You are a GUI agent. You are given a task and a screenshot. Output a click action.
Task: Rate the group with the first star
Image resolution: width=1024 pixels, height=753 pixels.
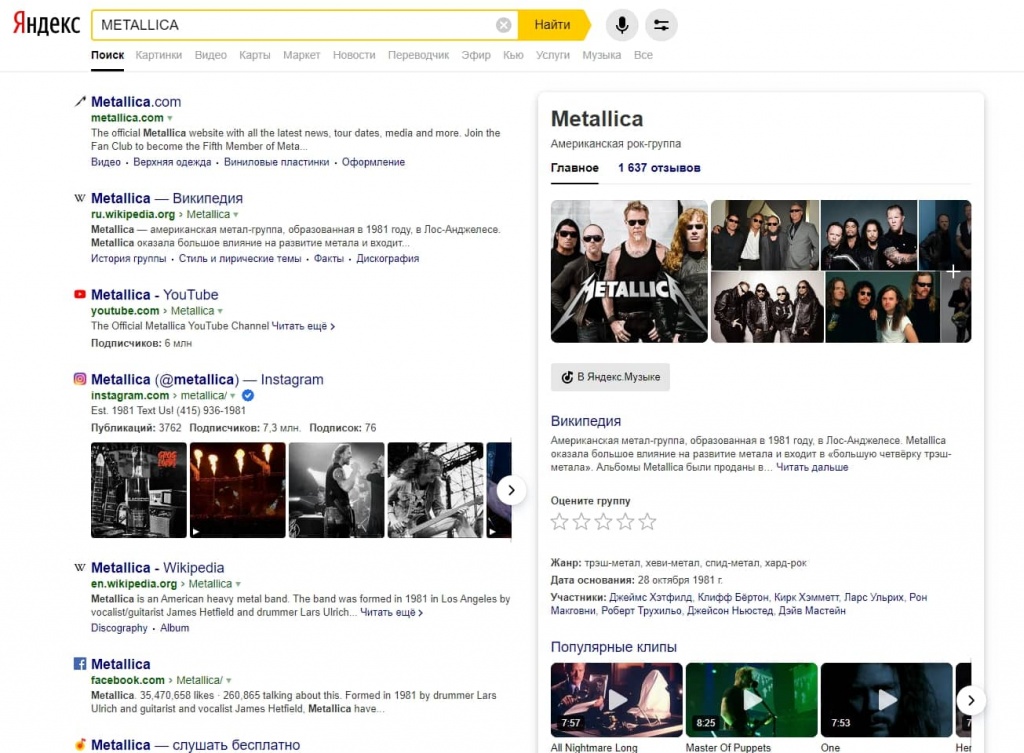pos(560,522)
